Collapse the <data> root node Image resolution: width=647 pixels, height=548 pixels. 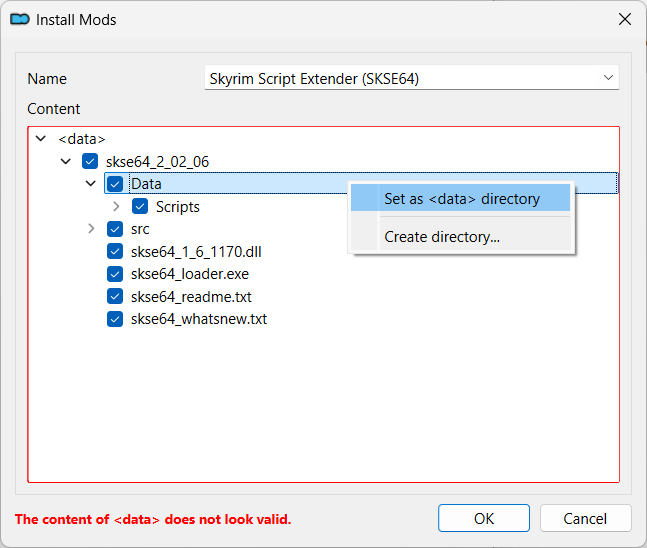(x=41, y=139)
